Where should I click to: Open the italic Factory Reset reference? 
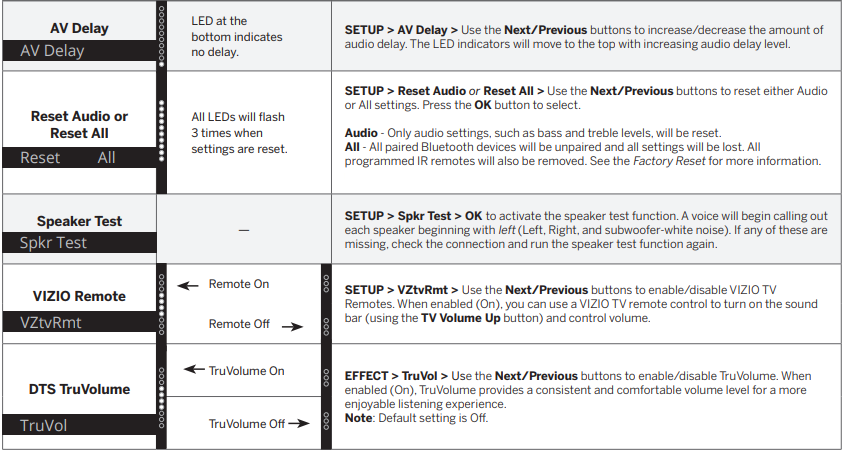[670, 161]
